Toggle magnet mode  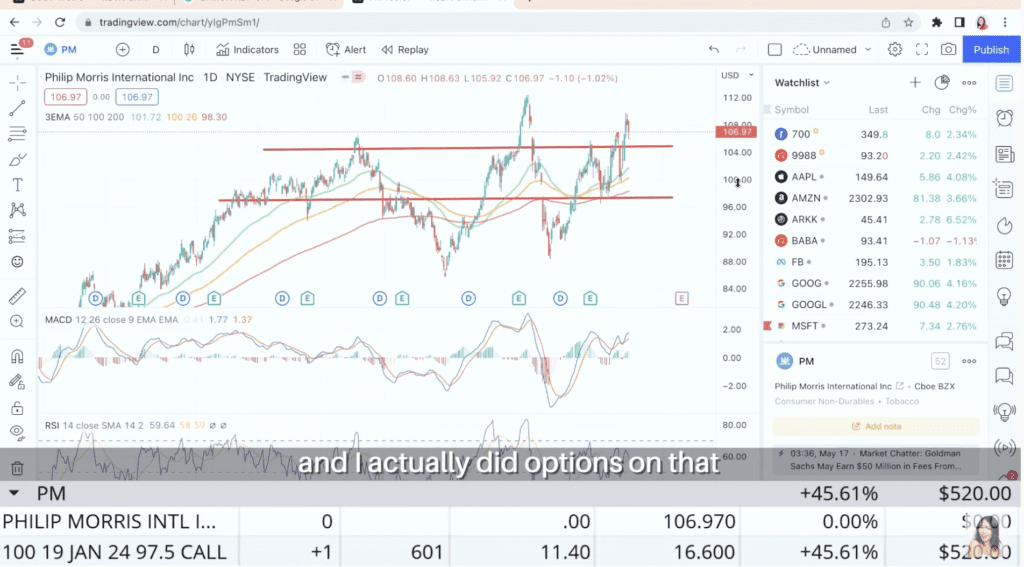(x=18, y=356)
